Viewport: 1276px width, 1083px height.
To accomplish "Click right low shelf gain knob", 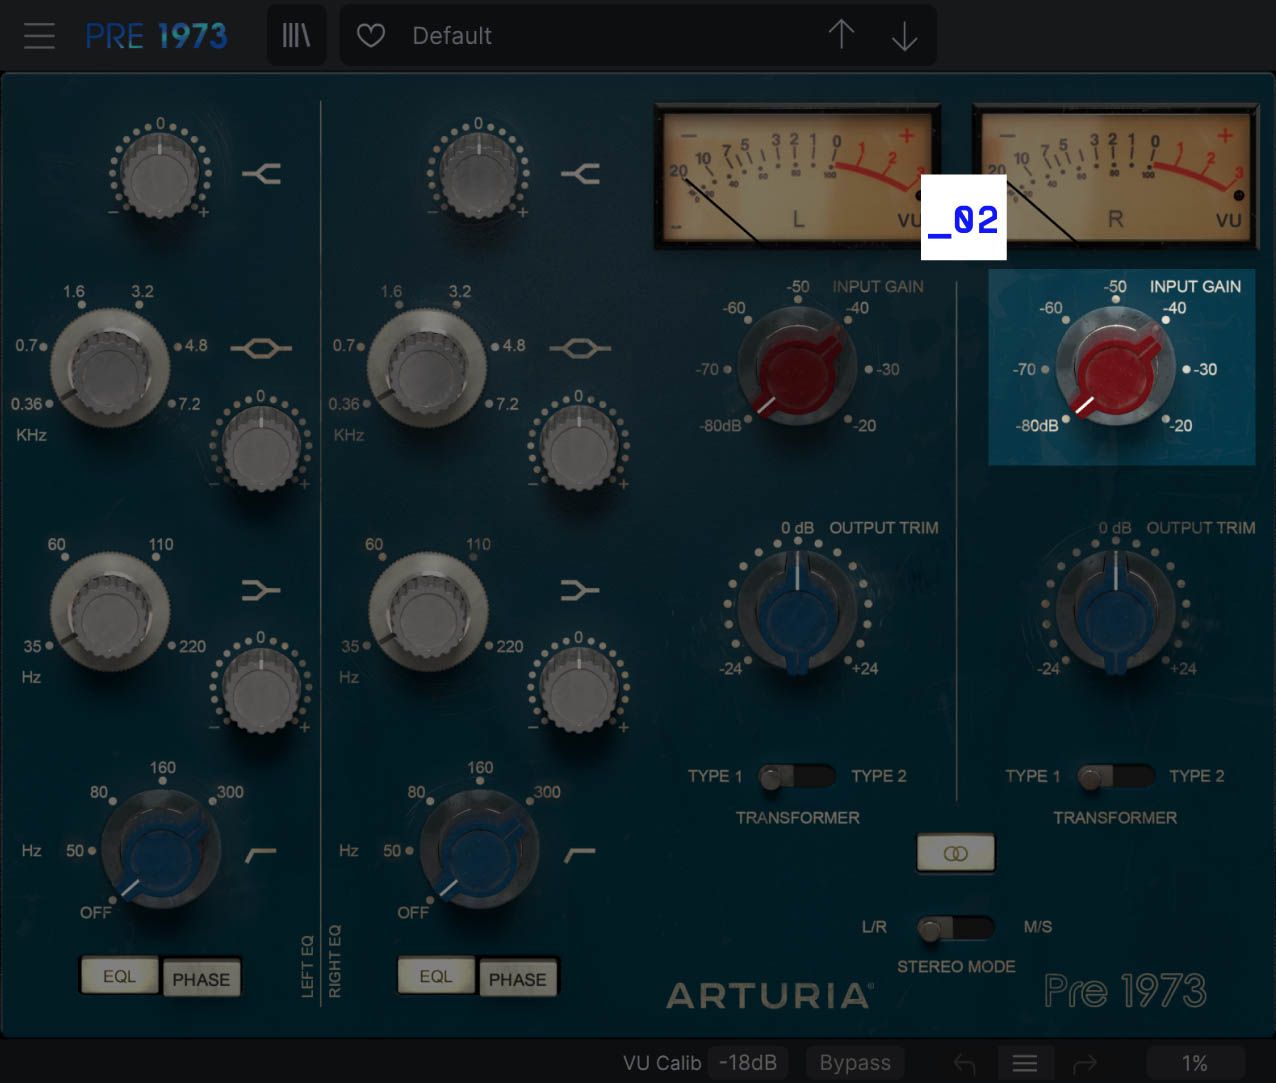I will point(579,690).
